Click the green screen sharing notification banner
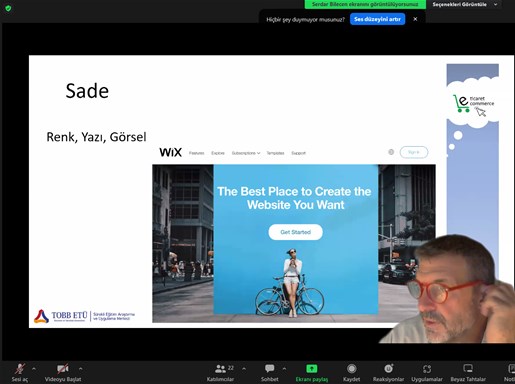Screen dimensions: 515x384 pos(365,4)
